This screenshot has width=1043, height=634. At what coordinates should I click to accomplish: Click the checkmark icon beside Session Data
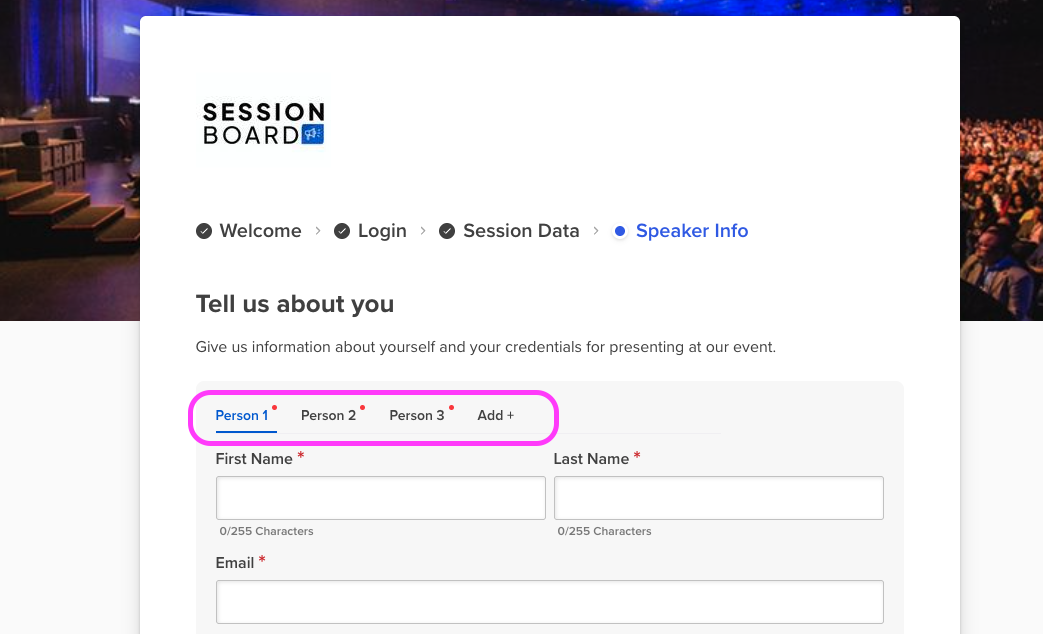pyautogui.click(x=447, y=230)
